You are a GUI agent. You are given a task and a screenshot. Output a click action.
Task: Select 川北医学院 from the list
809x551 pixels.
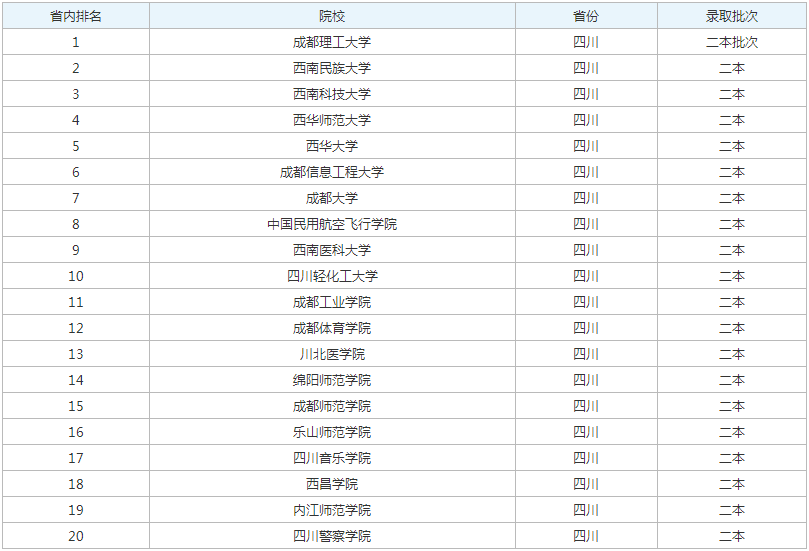(x=331, y=354)
